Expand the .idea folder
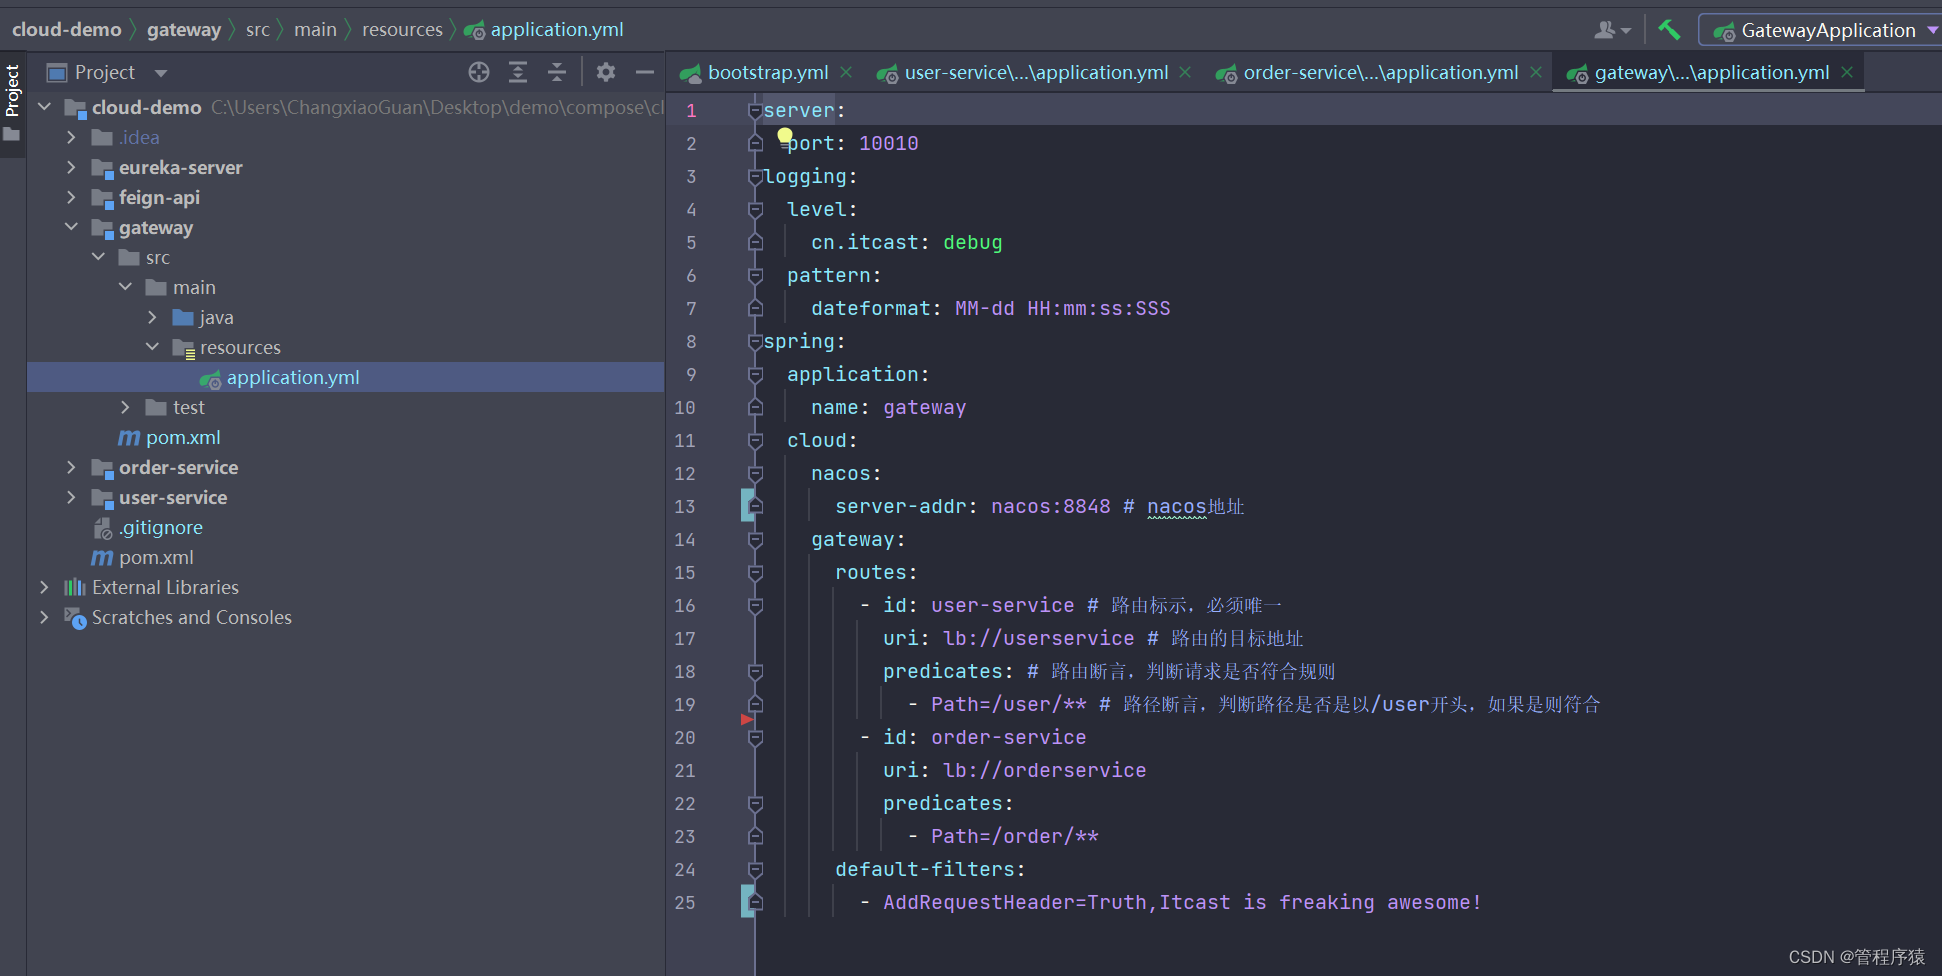 click(x=71, y=137)
